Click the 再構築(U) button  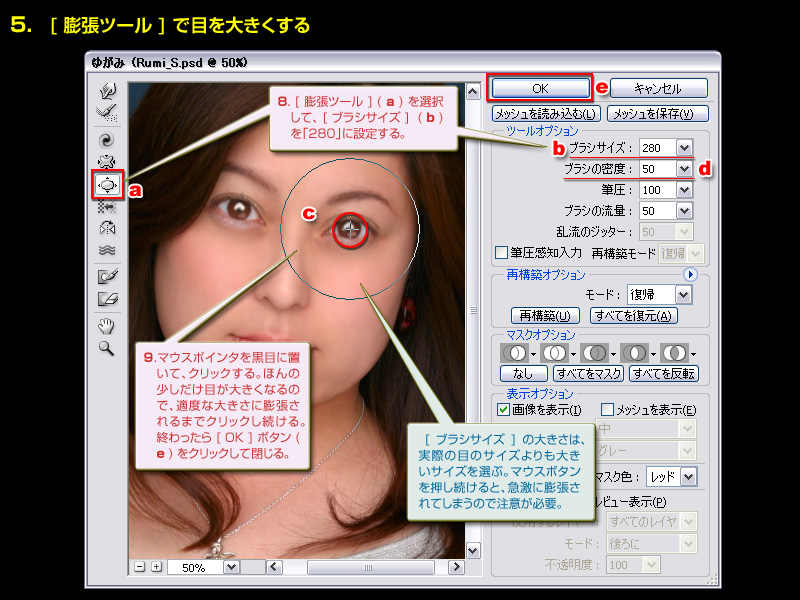click(545, 316)
